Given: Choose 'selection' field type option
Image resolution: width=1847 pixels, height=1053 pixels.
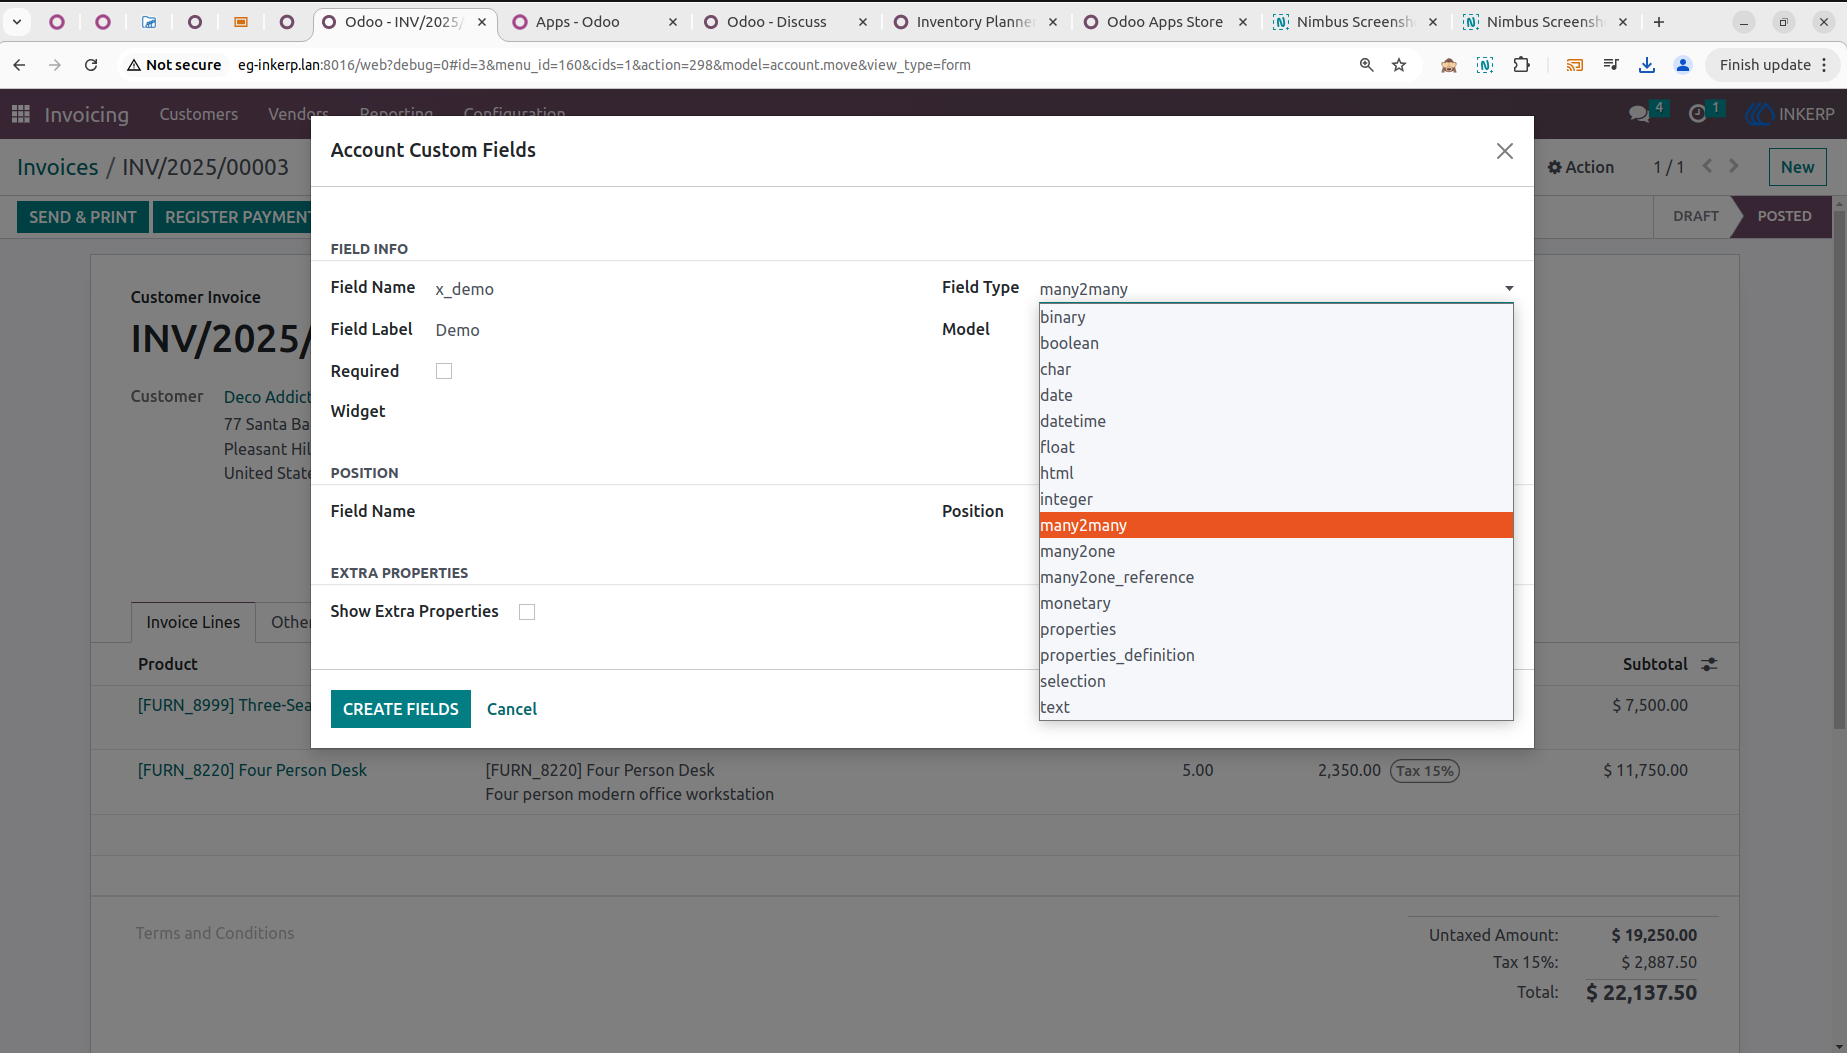Looking at the screenshot, I should (1276, 681).
